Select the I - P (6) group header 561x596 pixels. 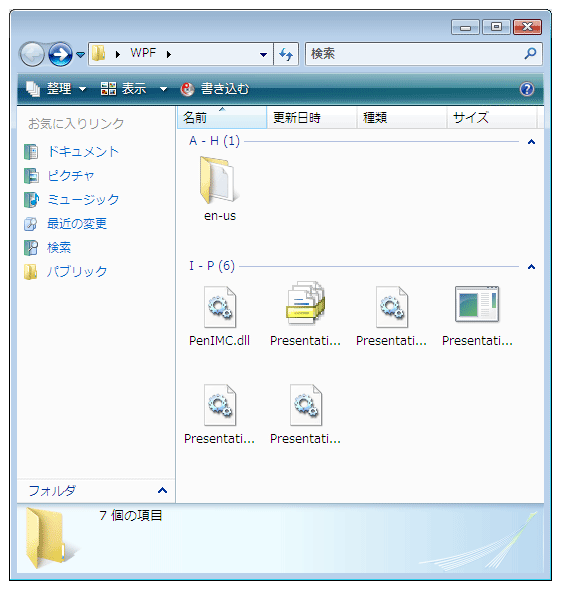(x=212, y=266)
